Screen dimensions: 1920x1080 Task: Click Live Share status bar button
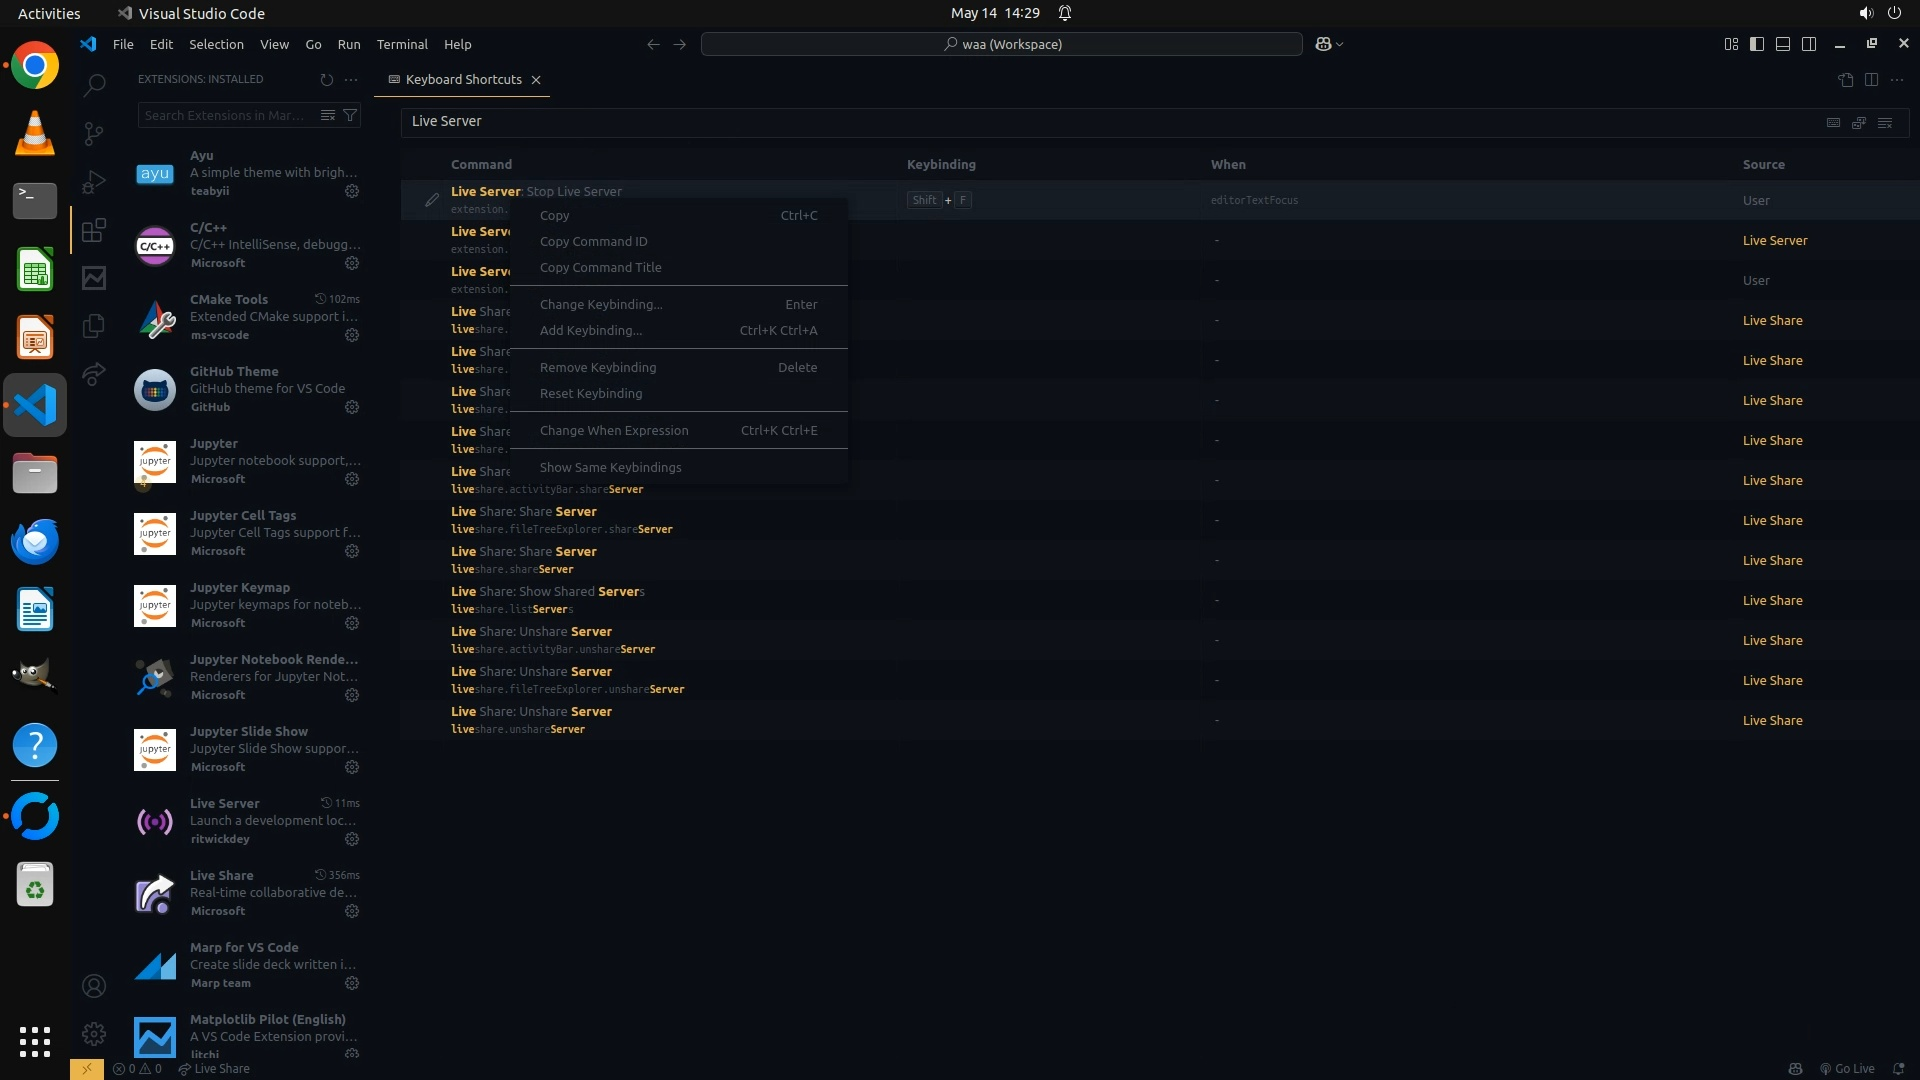(214, 1068)
